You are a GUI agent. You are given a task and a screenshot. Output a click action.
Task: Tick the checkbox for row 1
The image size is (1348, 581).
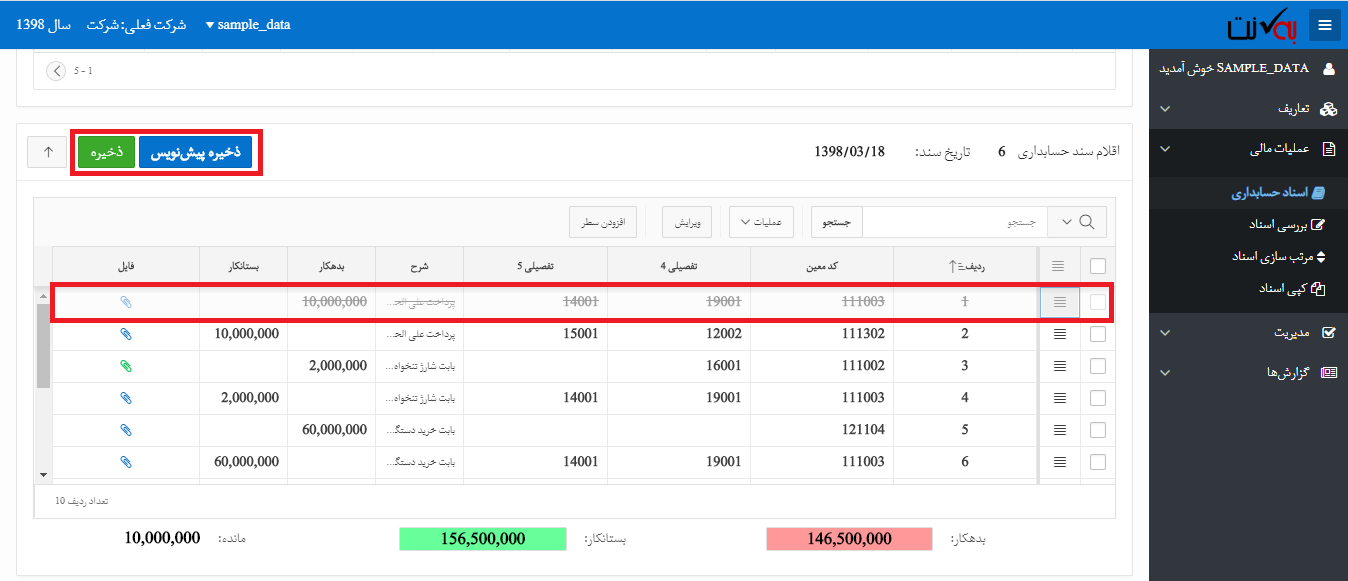point(1098,302)
